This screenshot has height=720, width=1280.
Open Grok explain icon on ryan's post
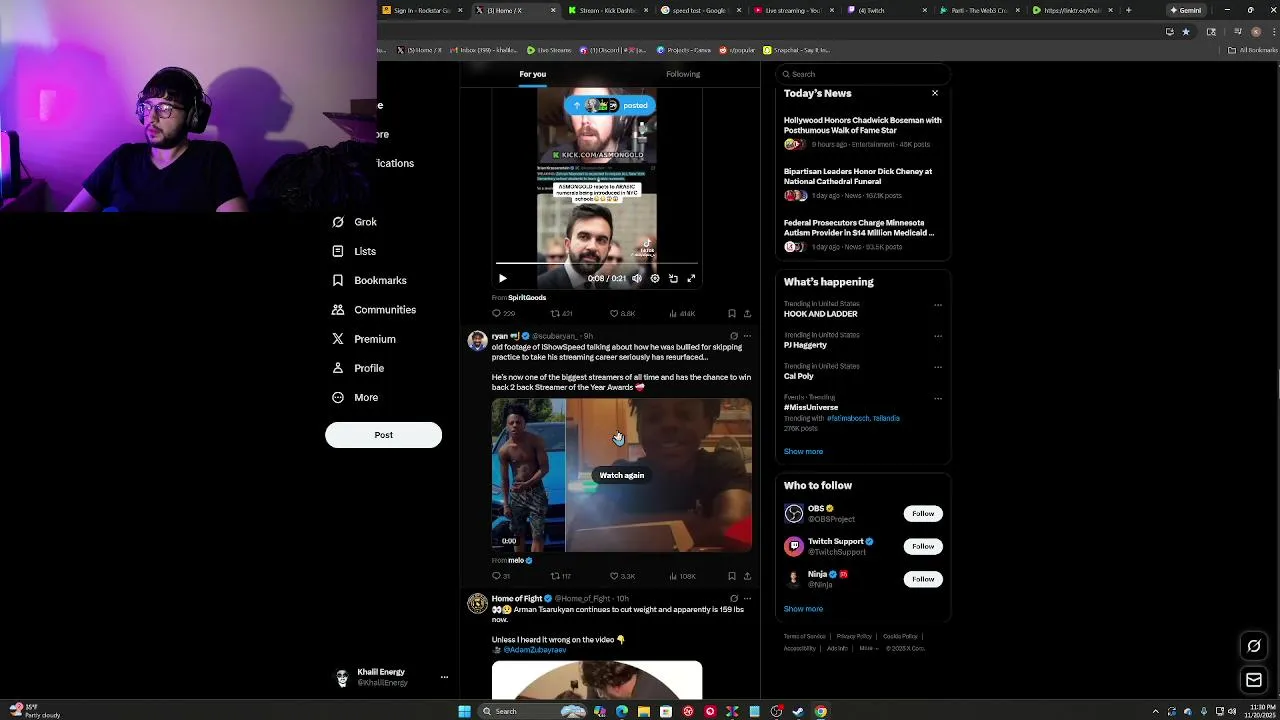click(733, 336)
